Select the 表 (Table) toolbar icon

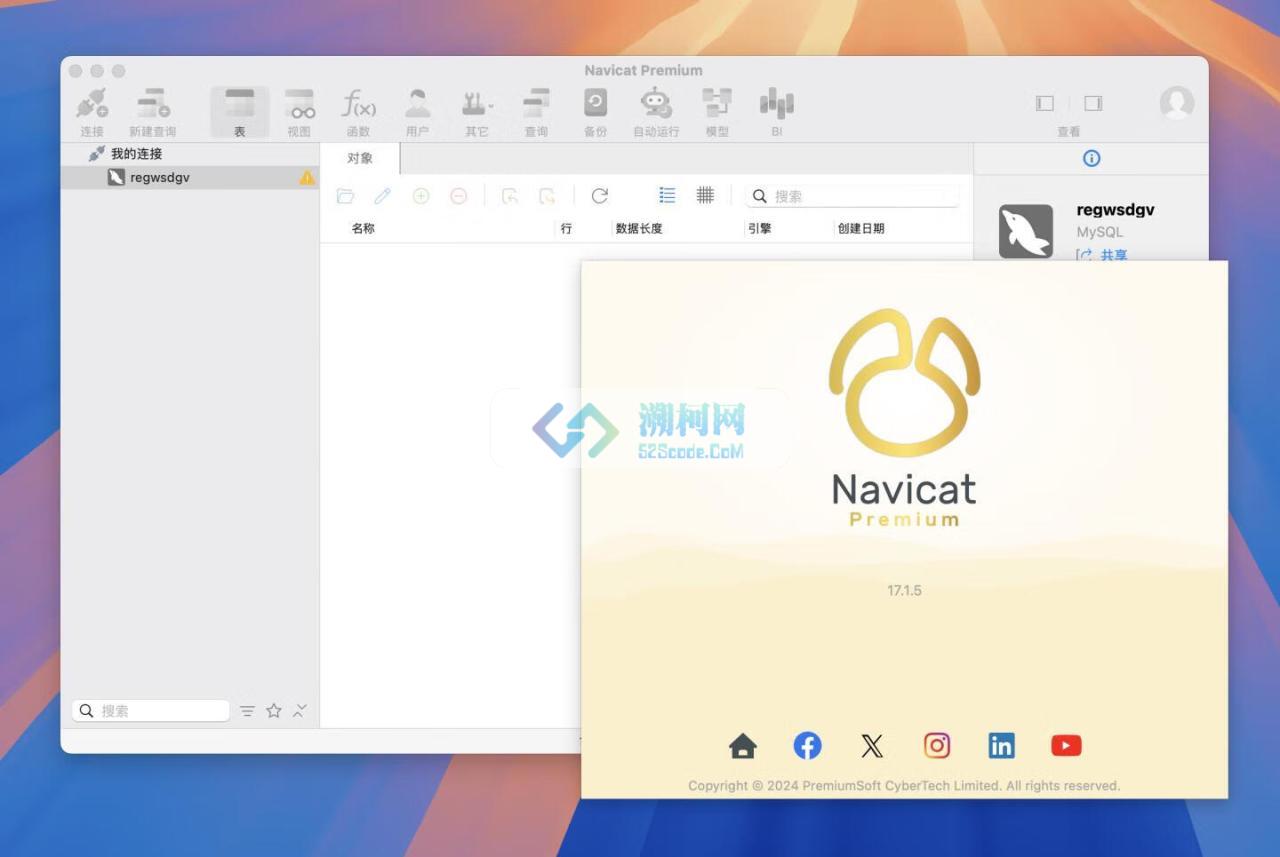pyautogui.click(x=240, y=112)
